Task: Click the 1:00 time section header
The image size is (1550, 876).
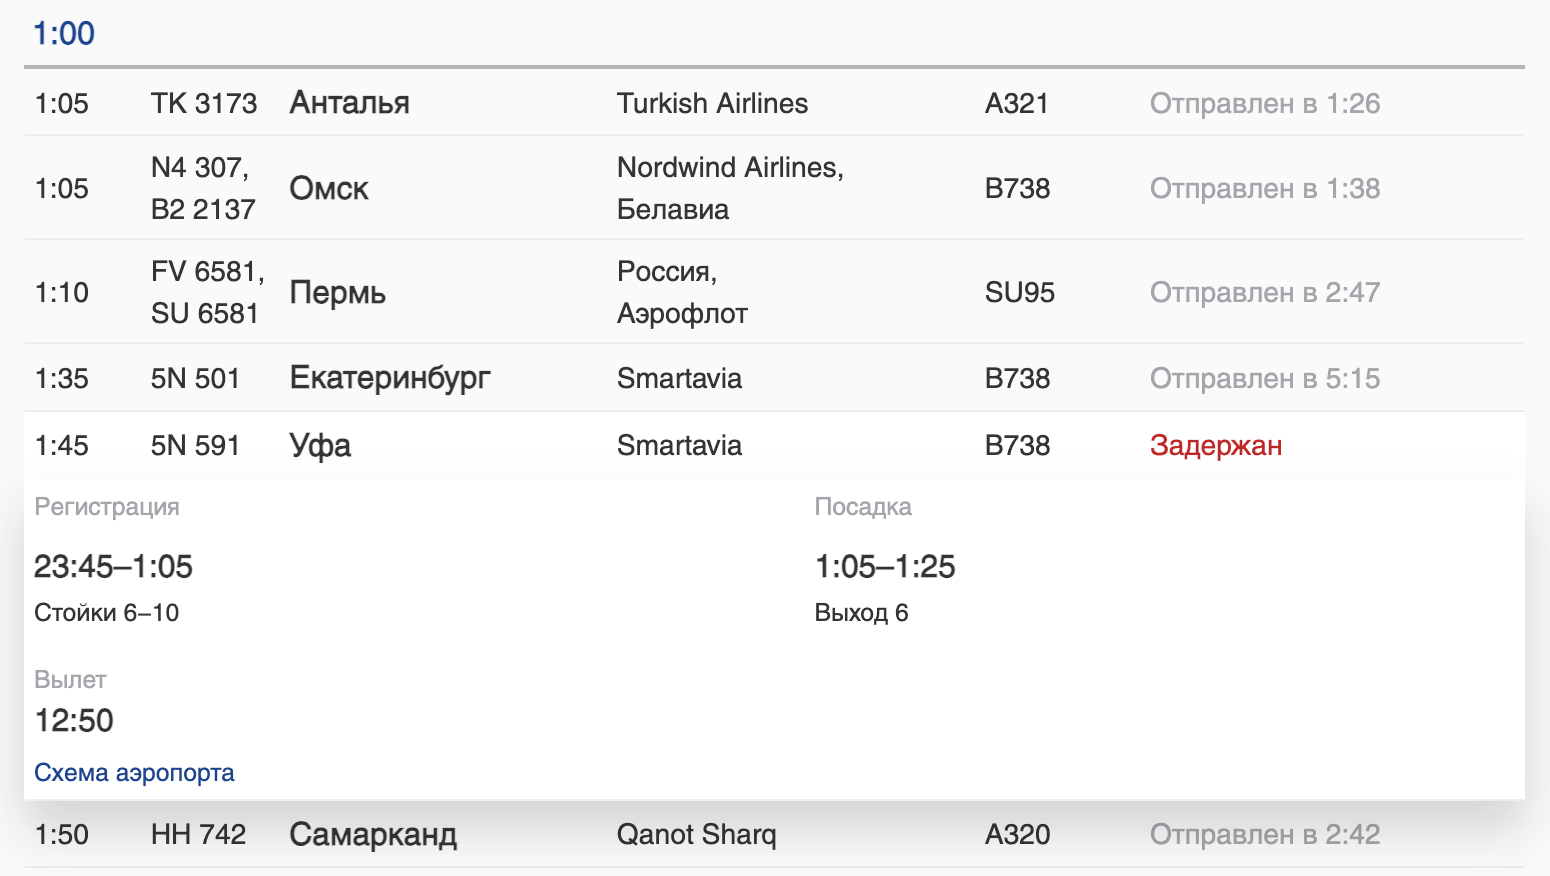Action: 64,33
